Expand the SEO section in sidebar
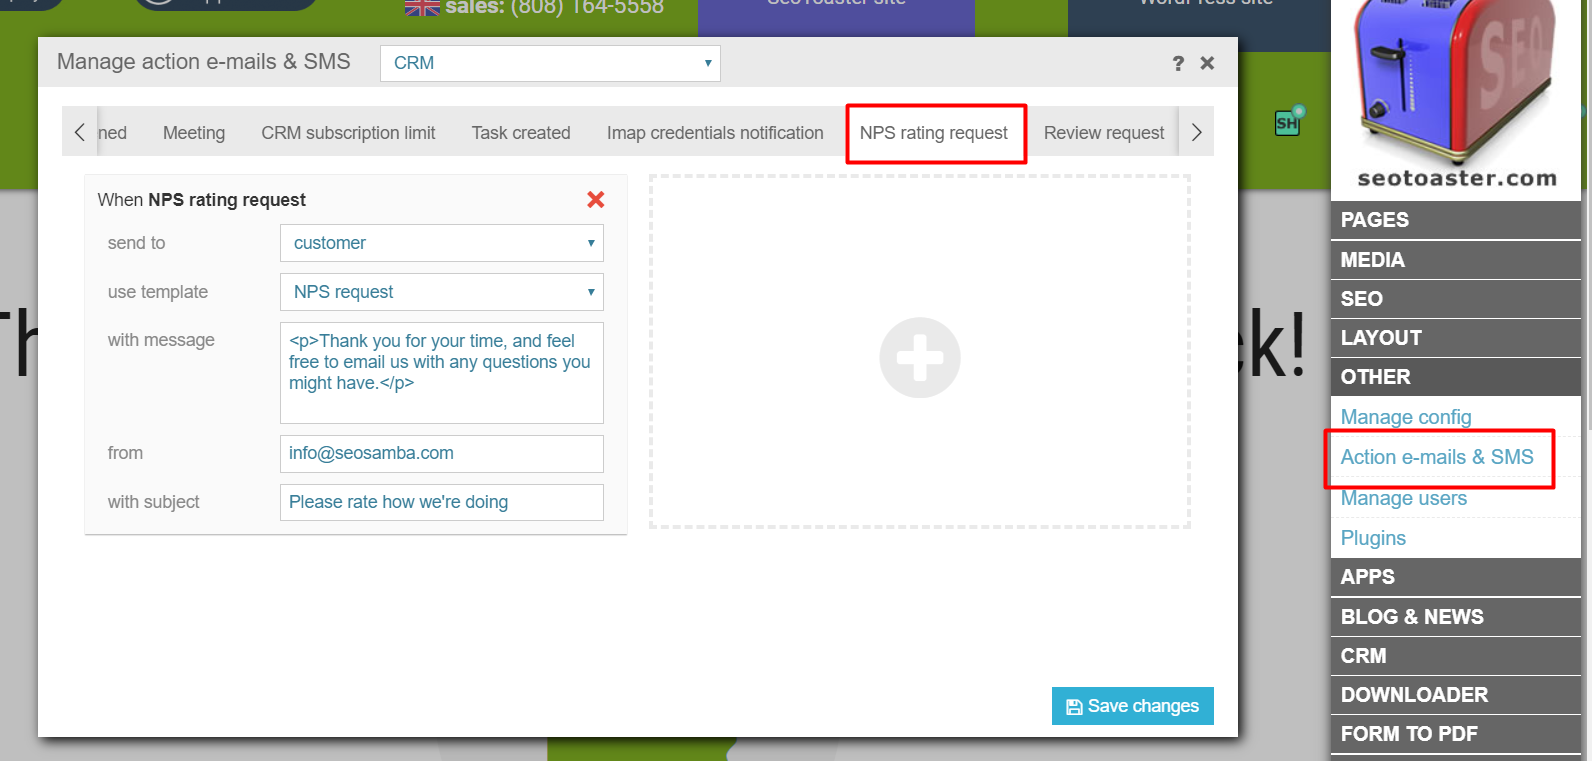1592x761 pixels. (x=1456, y=299)
